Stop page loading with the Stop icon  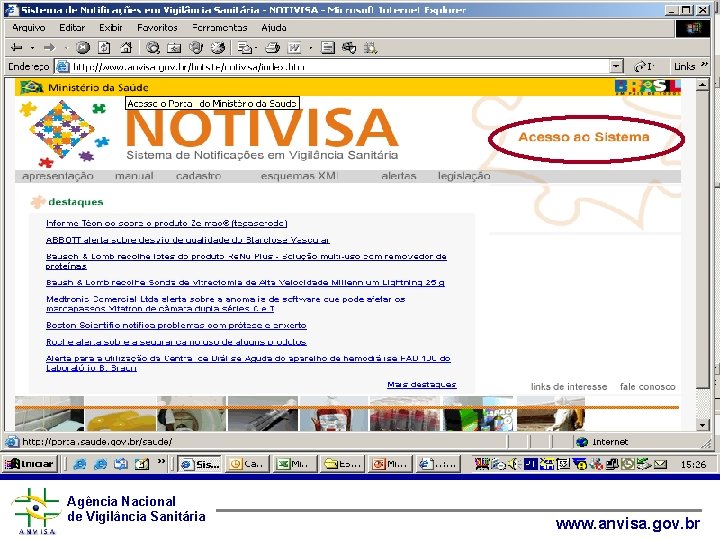click(83, 47)
